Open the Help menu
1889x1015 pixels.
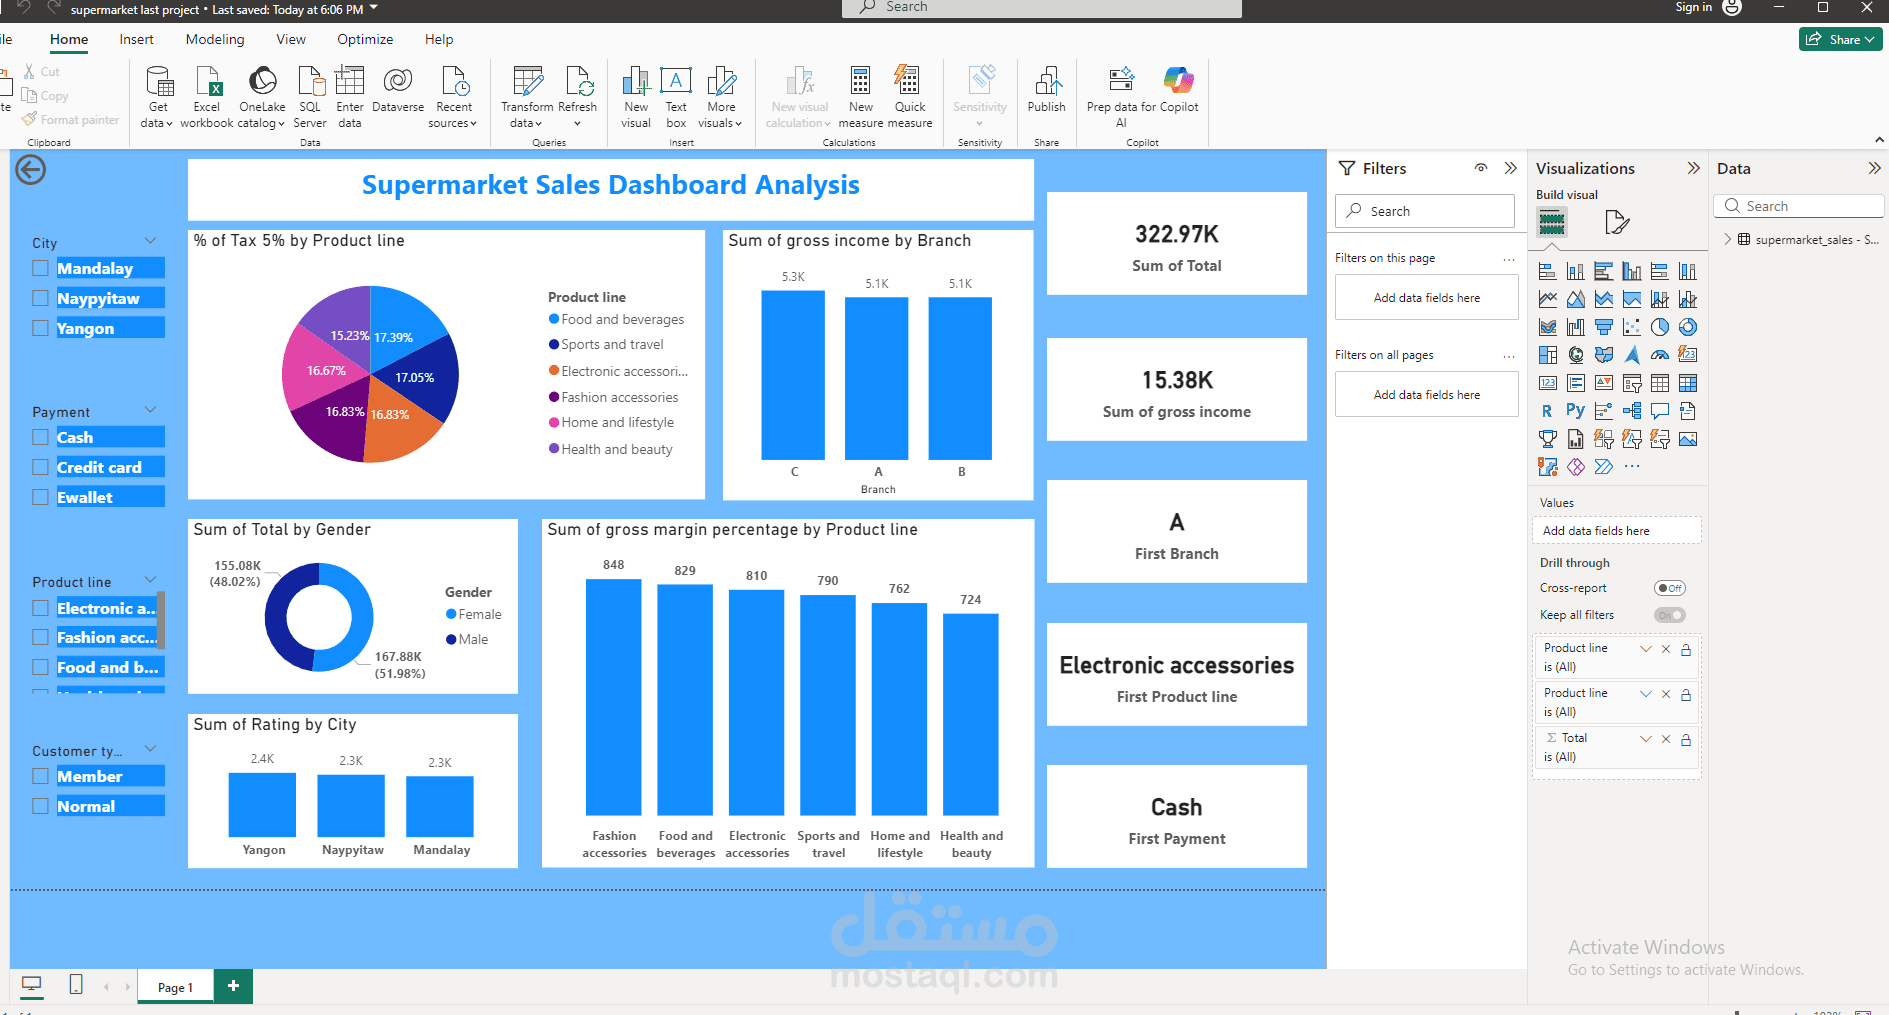(438, 39)
